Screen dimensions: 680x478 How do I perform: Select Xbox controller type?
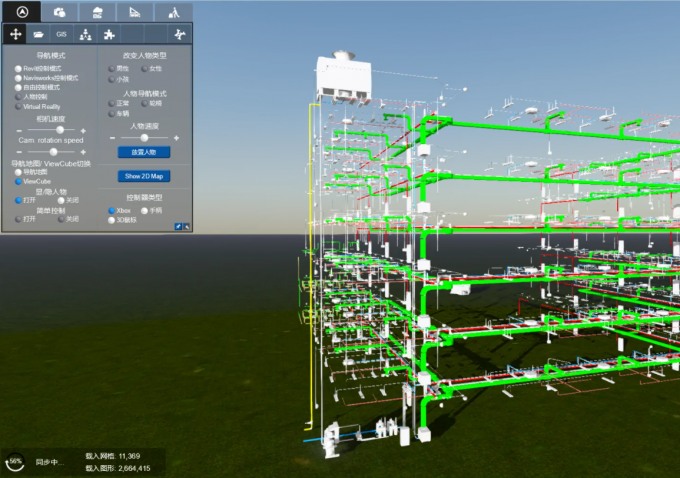click(111, 210)
